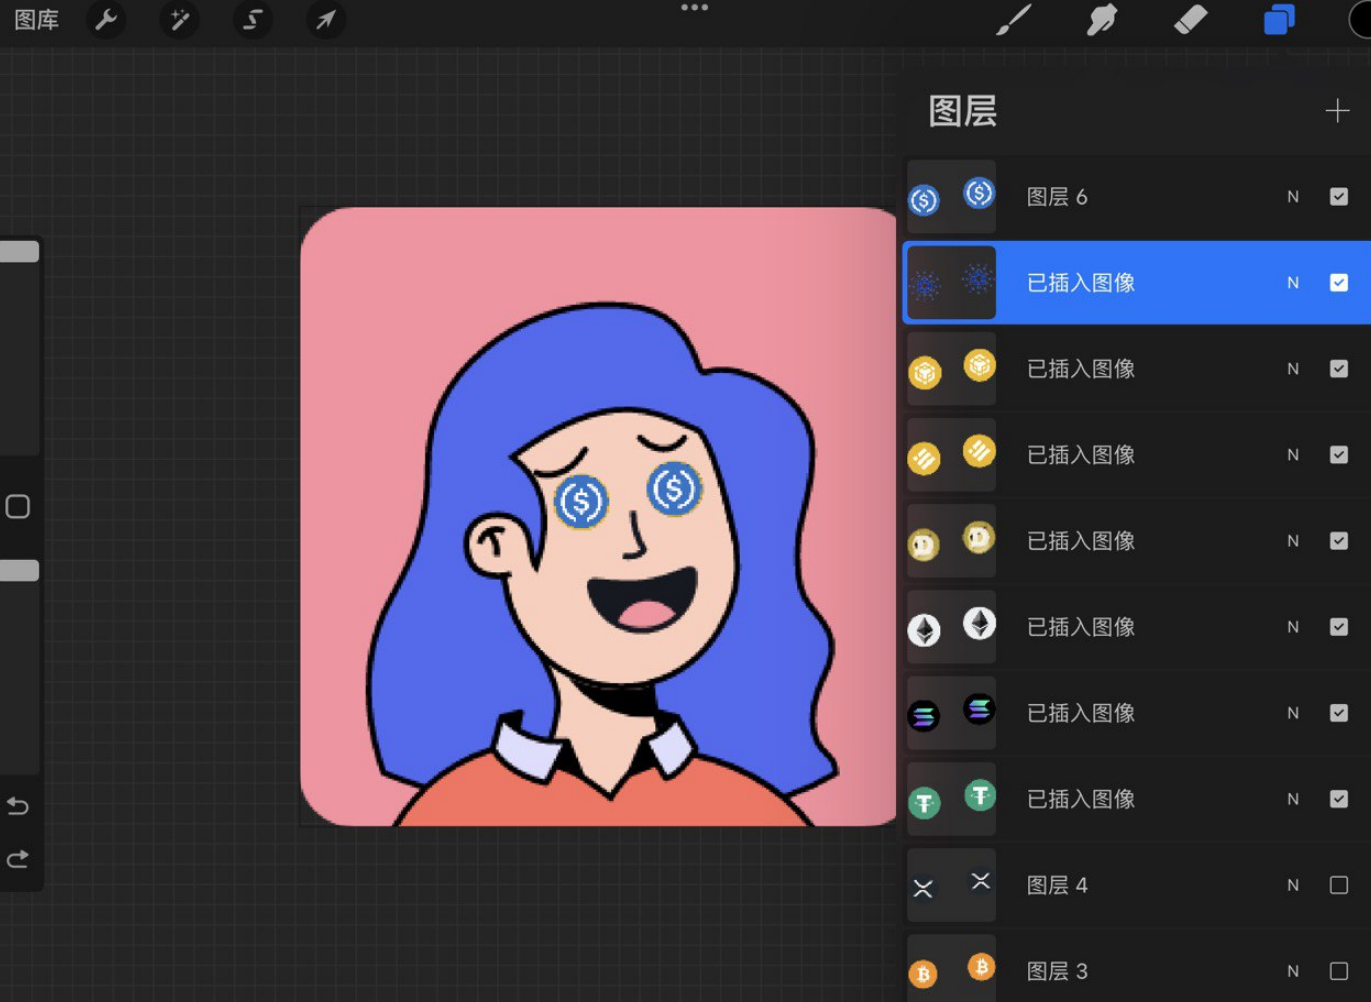Image resolution: width=1371 pixels, height=1002 pixels.
Task: Open blend mode N for 图层 4
Action: coord(1293,885)
